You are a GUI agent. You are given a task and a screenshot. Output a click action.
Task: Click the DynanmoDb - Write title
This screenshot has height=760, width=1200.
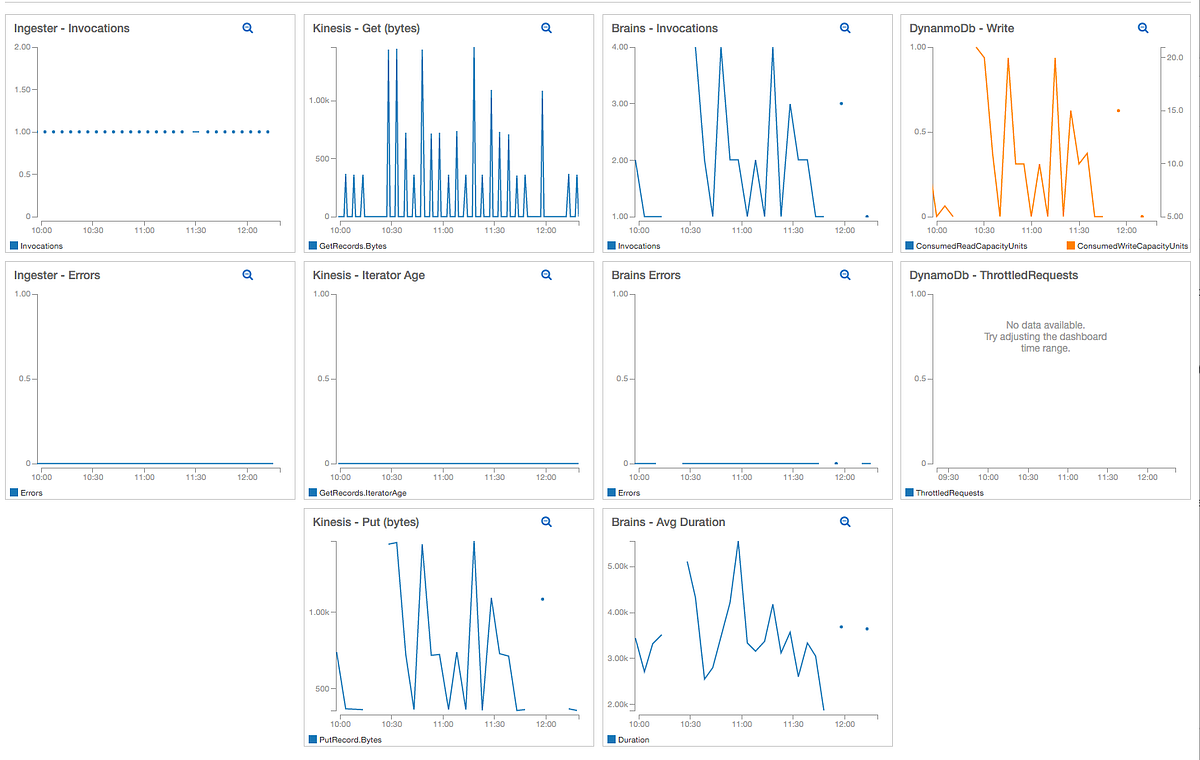point(962,29)
